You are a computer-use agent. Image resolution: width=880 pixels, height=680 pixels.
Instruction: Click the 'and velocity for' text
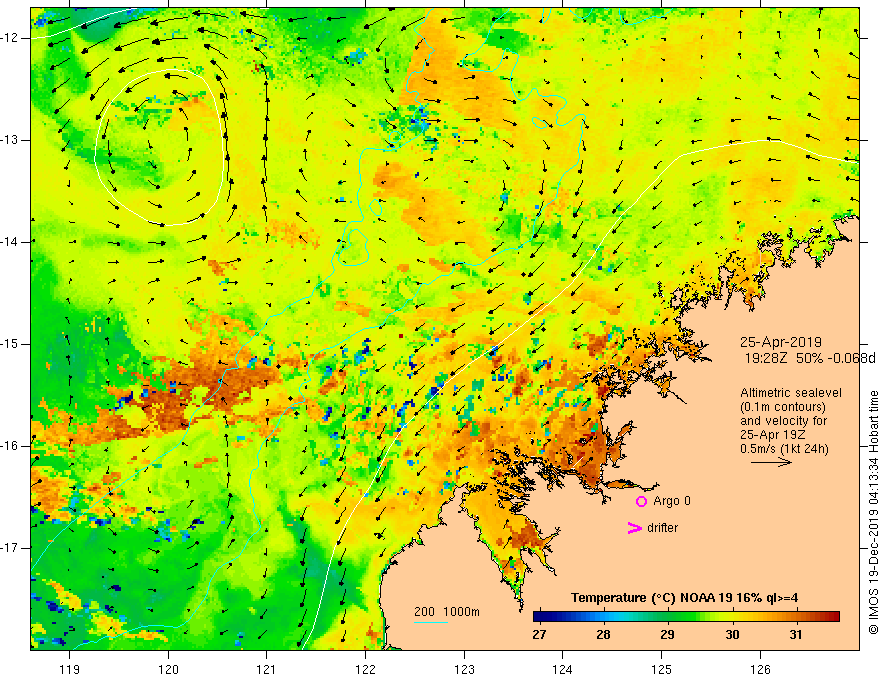tap(783, 421)
